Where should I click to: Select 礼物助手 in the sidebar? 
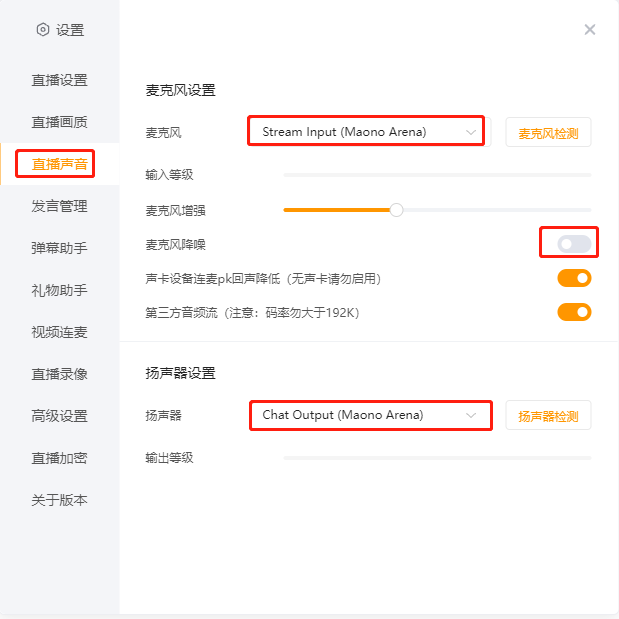point(59,290)
